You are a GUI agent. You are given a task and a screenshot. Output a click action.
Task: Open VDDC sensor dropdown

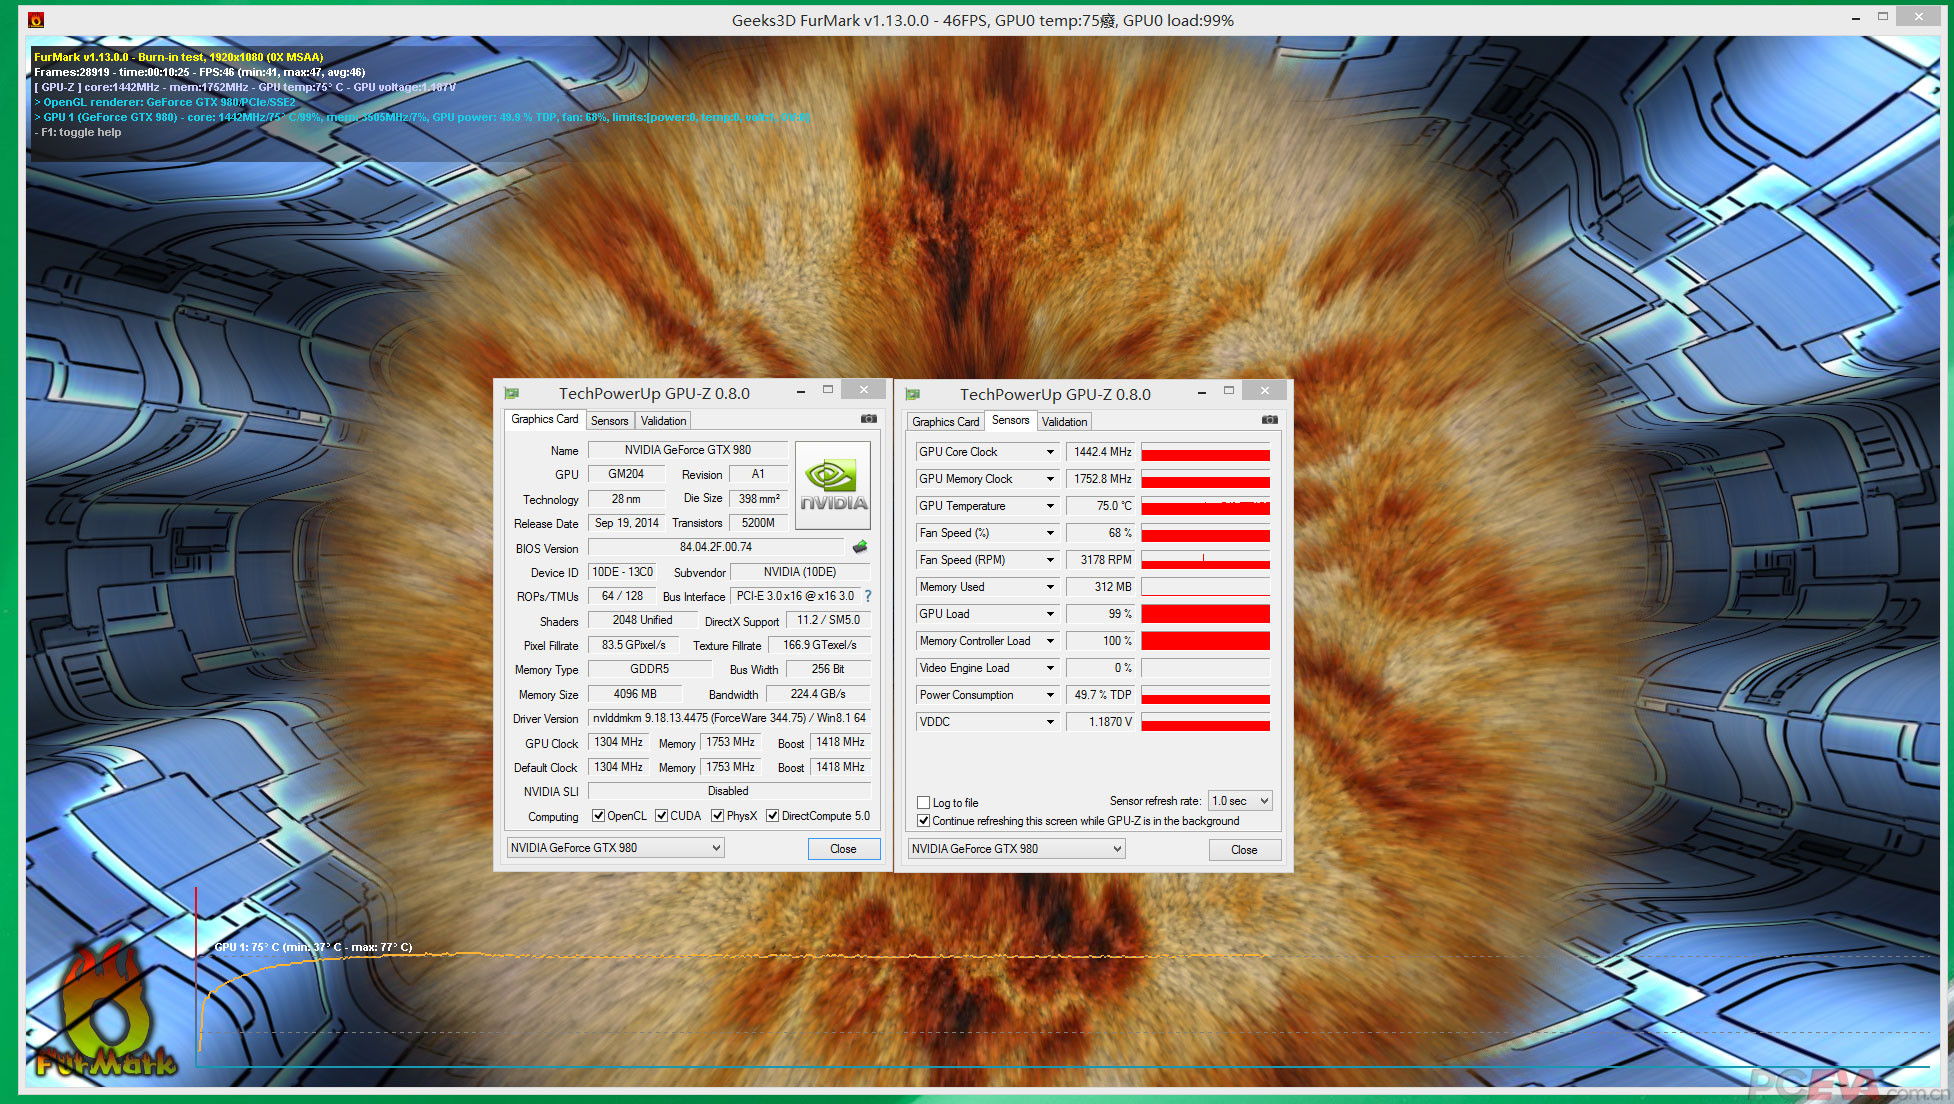pyautogui.click(x=1050, y=722)
